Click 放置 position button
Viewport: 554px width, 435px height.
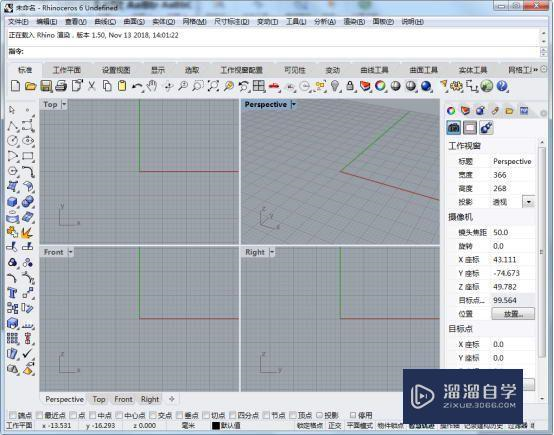[x=513, y=314]
